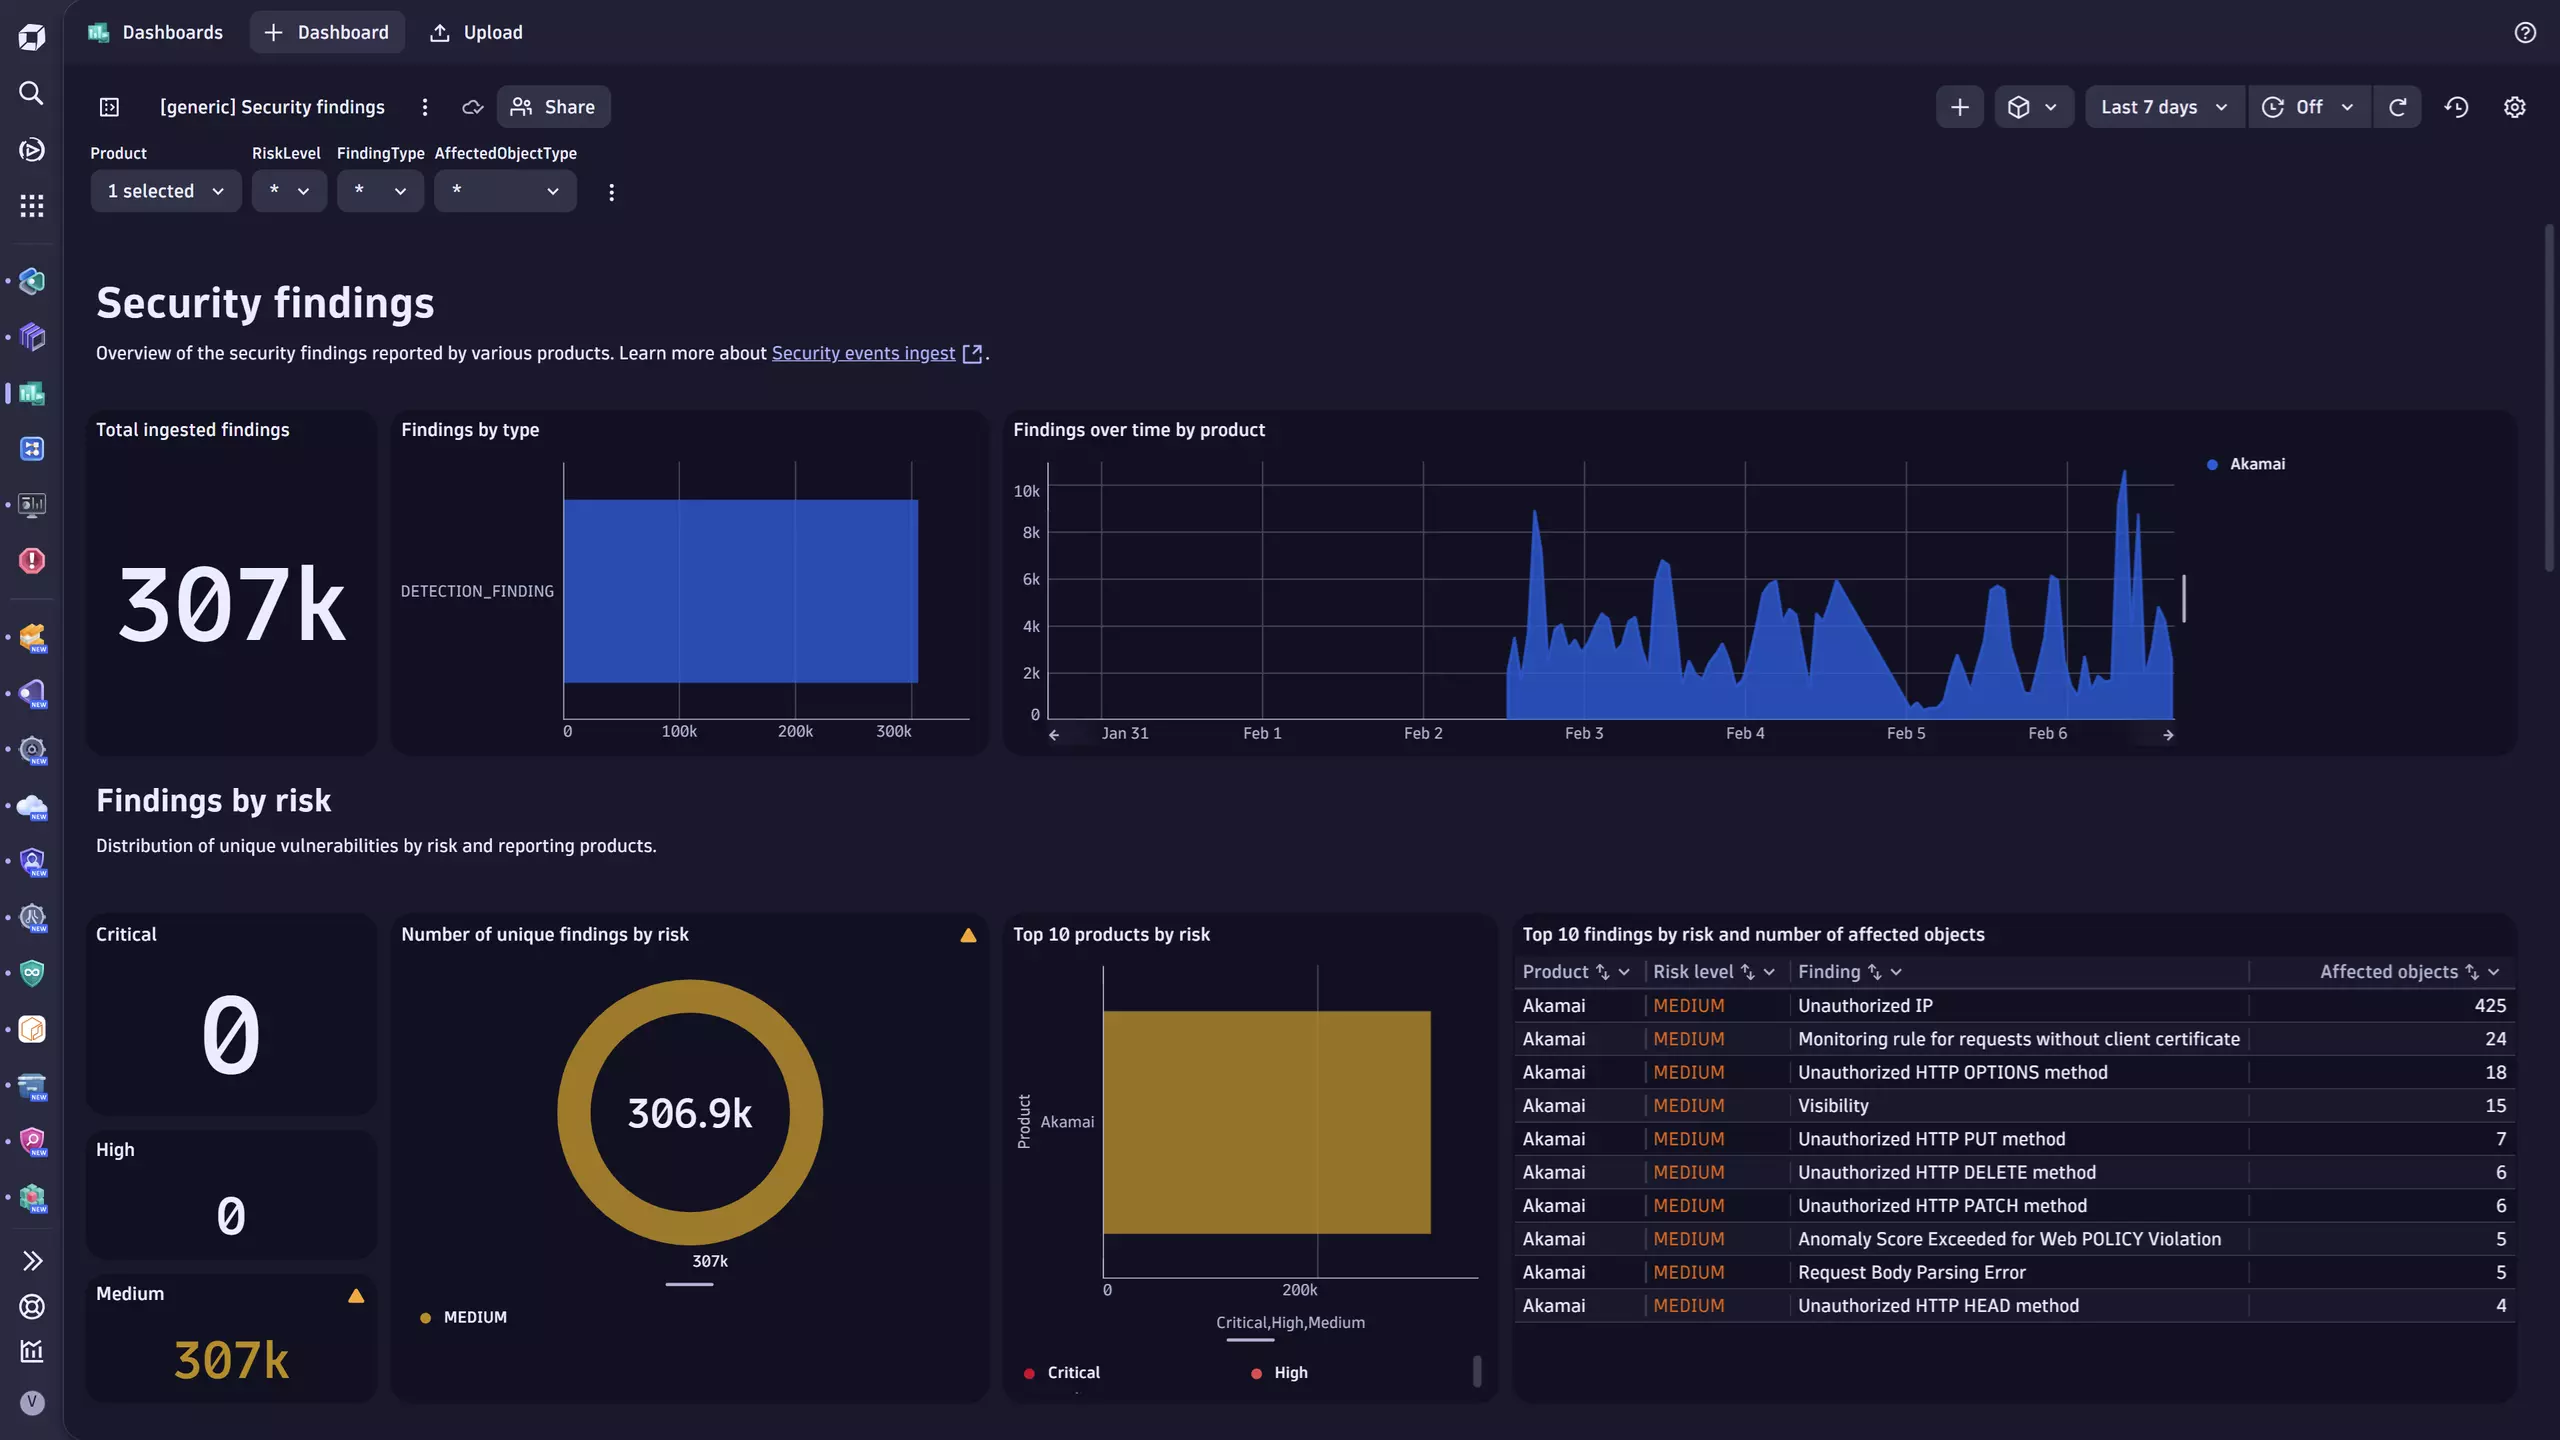The image size is (2560, 1440).
Task: Open the dashboard settings gear
Action: [2515, 106]
